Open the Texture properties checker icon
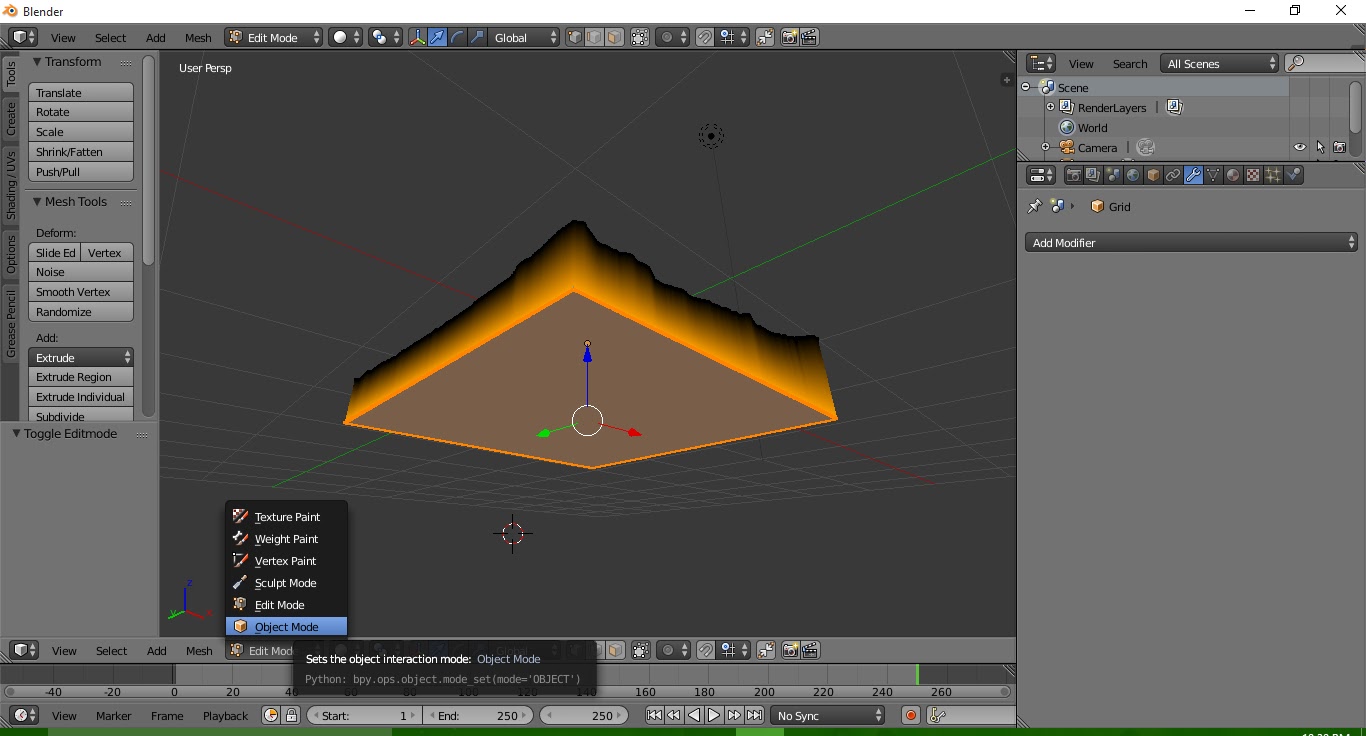Screen dimensions: 1366x736 pyautogui.click(x=1251, y=175)
